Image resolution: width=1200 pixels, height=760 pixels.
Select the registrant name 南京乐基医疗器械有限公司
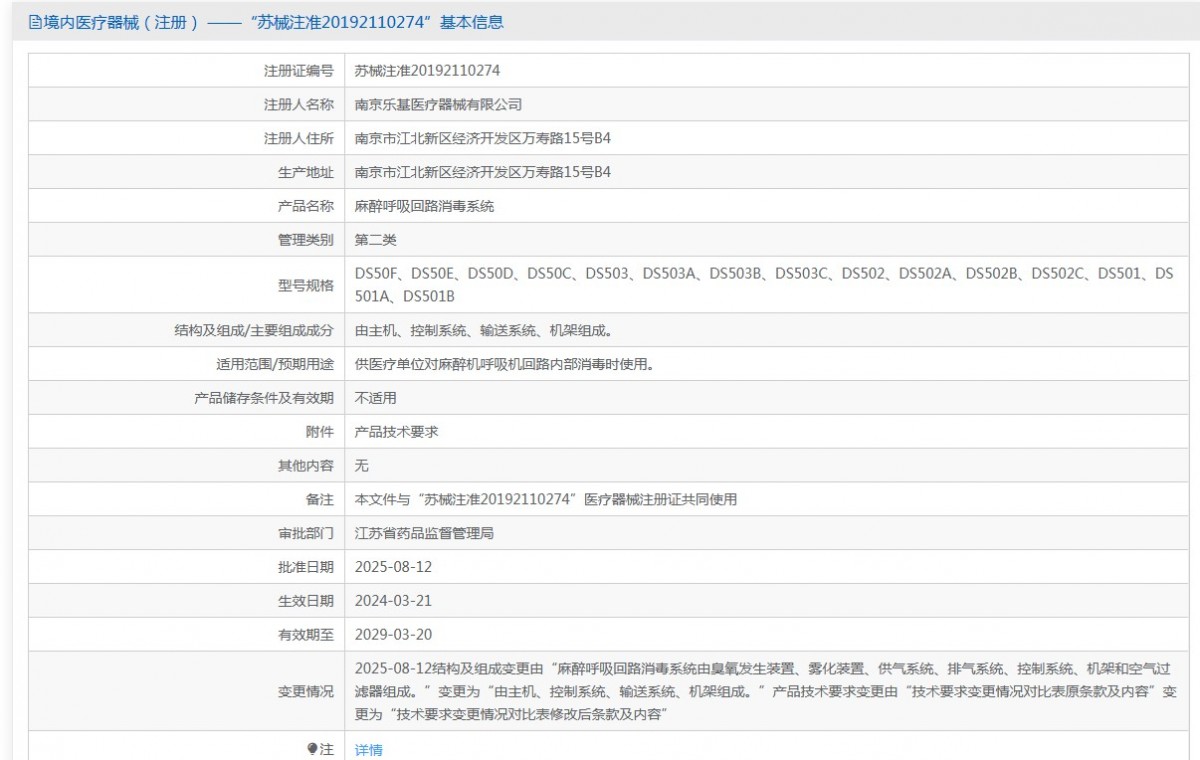tap(438, 104)
